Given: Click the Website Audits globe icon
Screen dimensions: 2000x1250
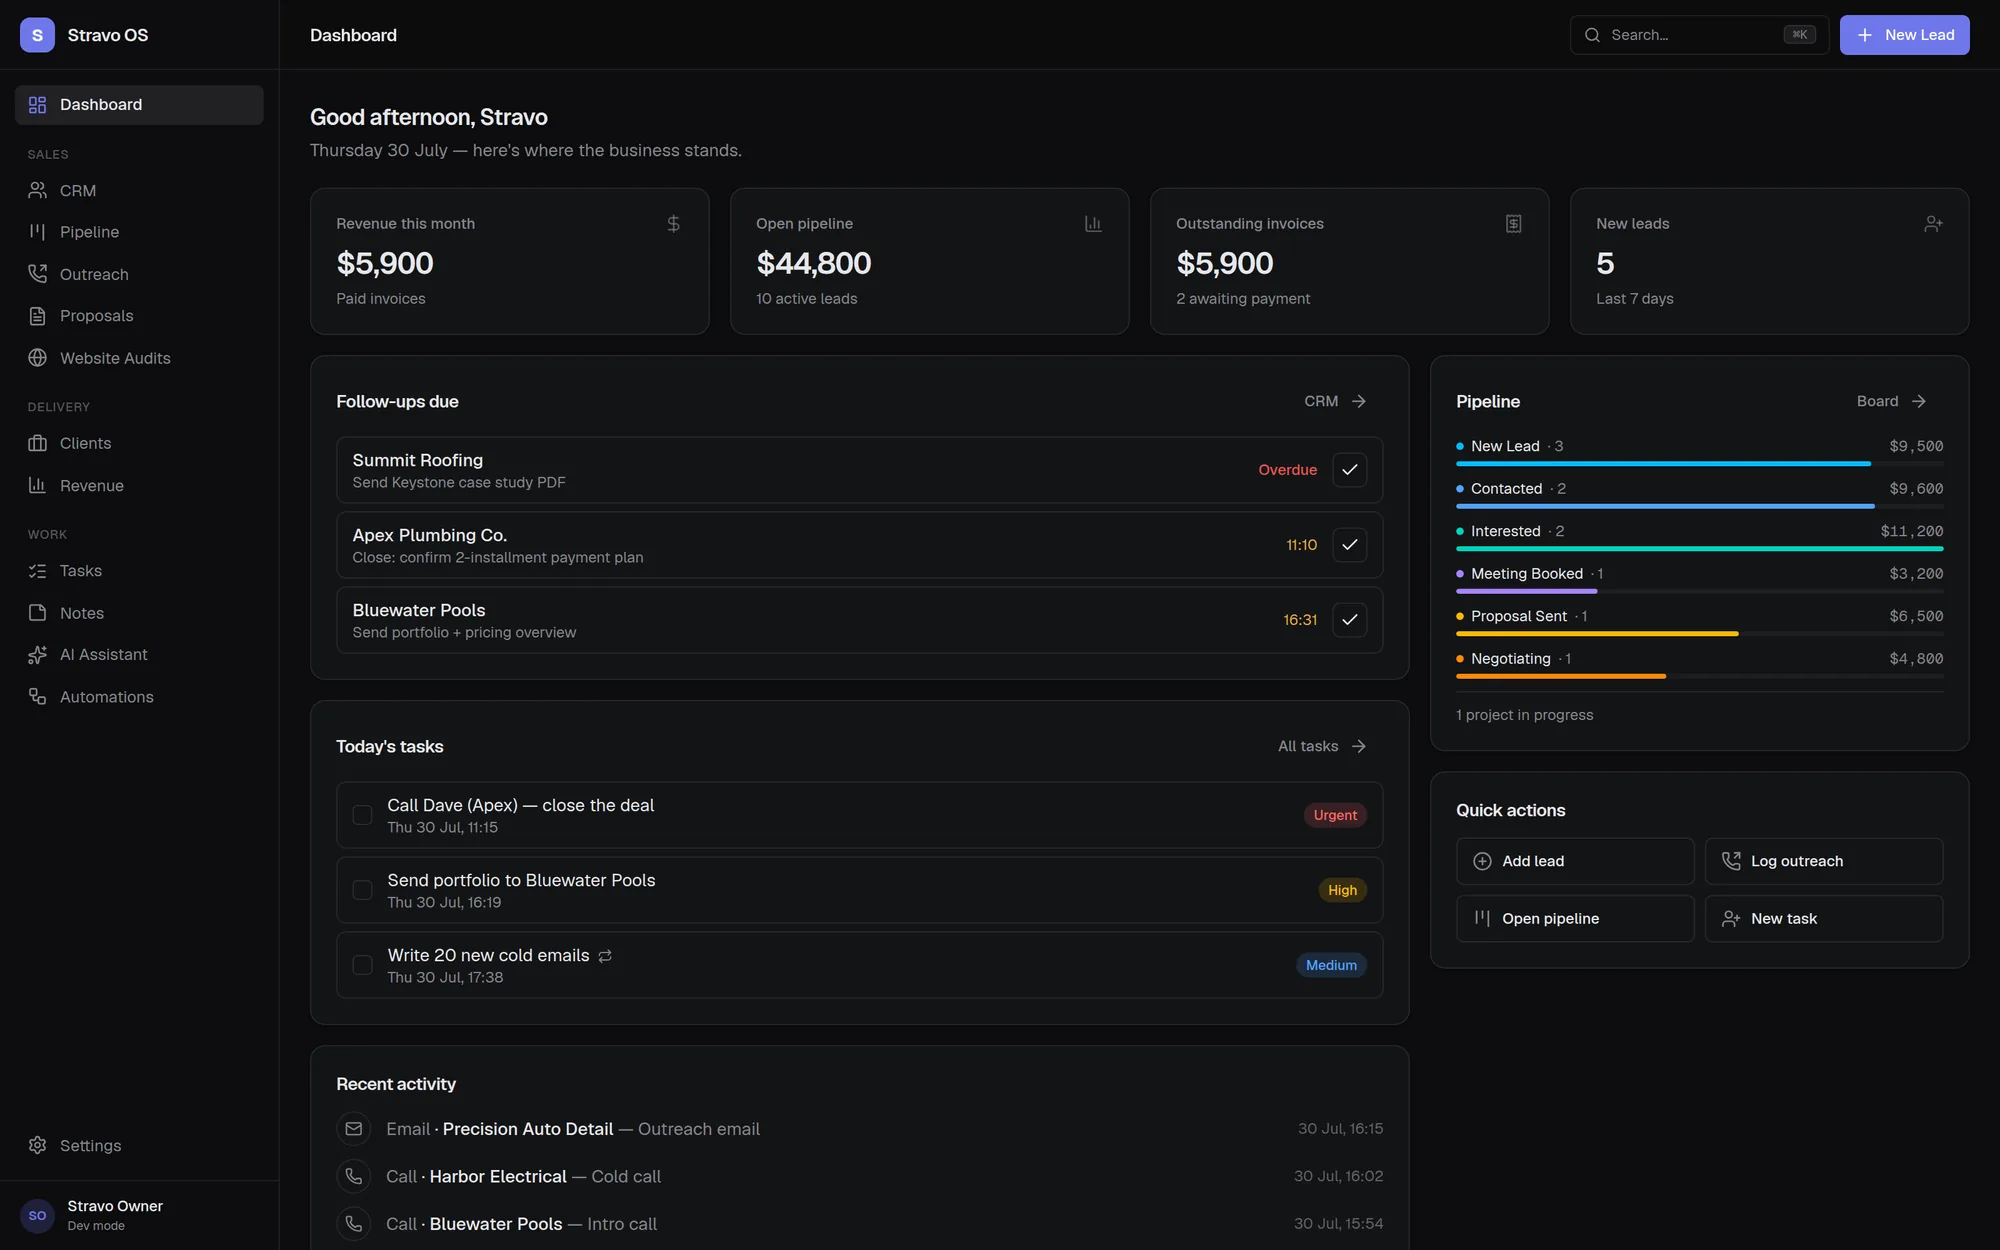Looking at the screenshot, I should pyautogui.click(x=38, y=358).
